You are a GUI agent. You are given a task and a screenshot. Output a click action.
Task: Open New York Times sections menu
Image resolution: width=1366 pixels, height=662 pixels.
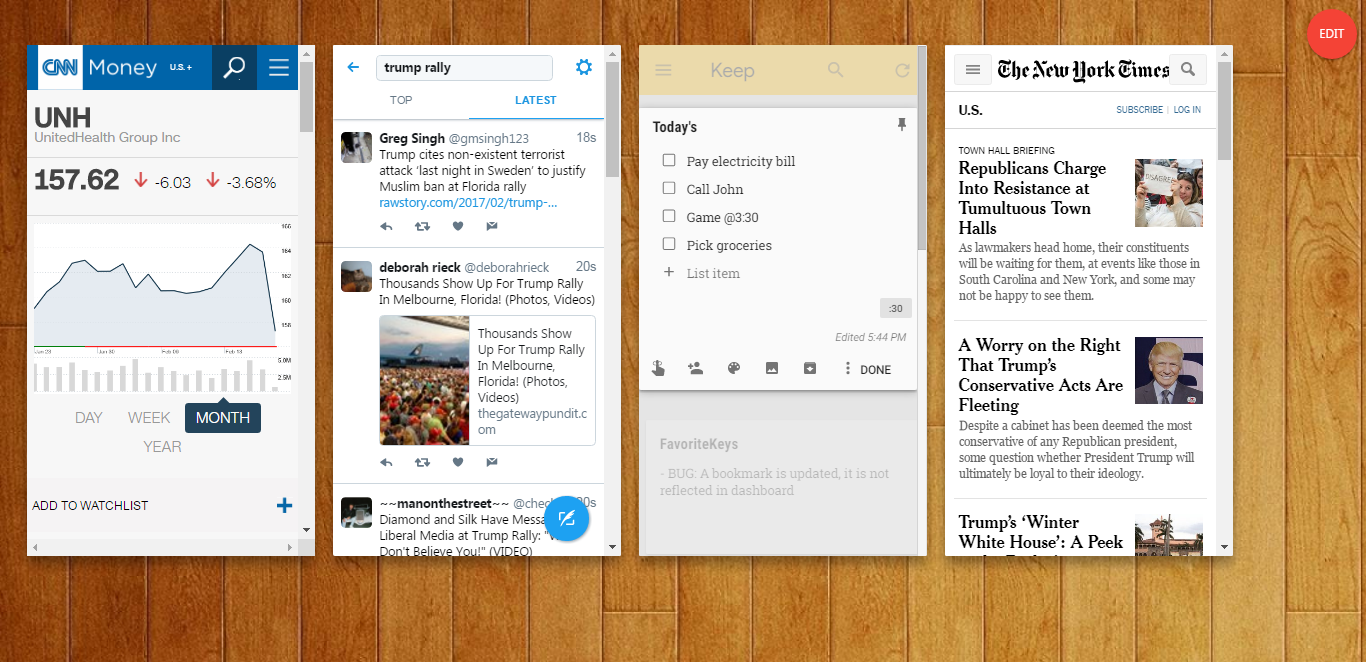972,69
